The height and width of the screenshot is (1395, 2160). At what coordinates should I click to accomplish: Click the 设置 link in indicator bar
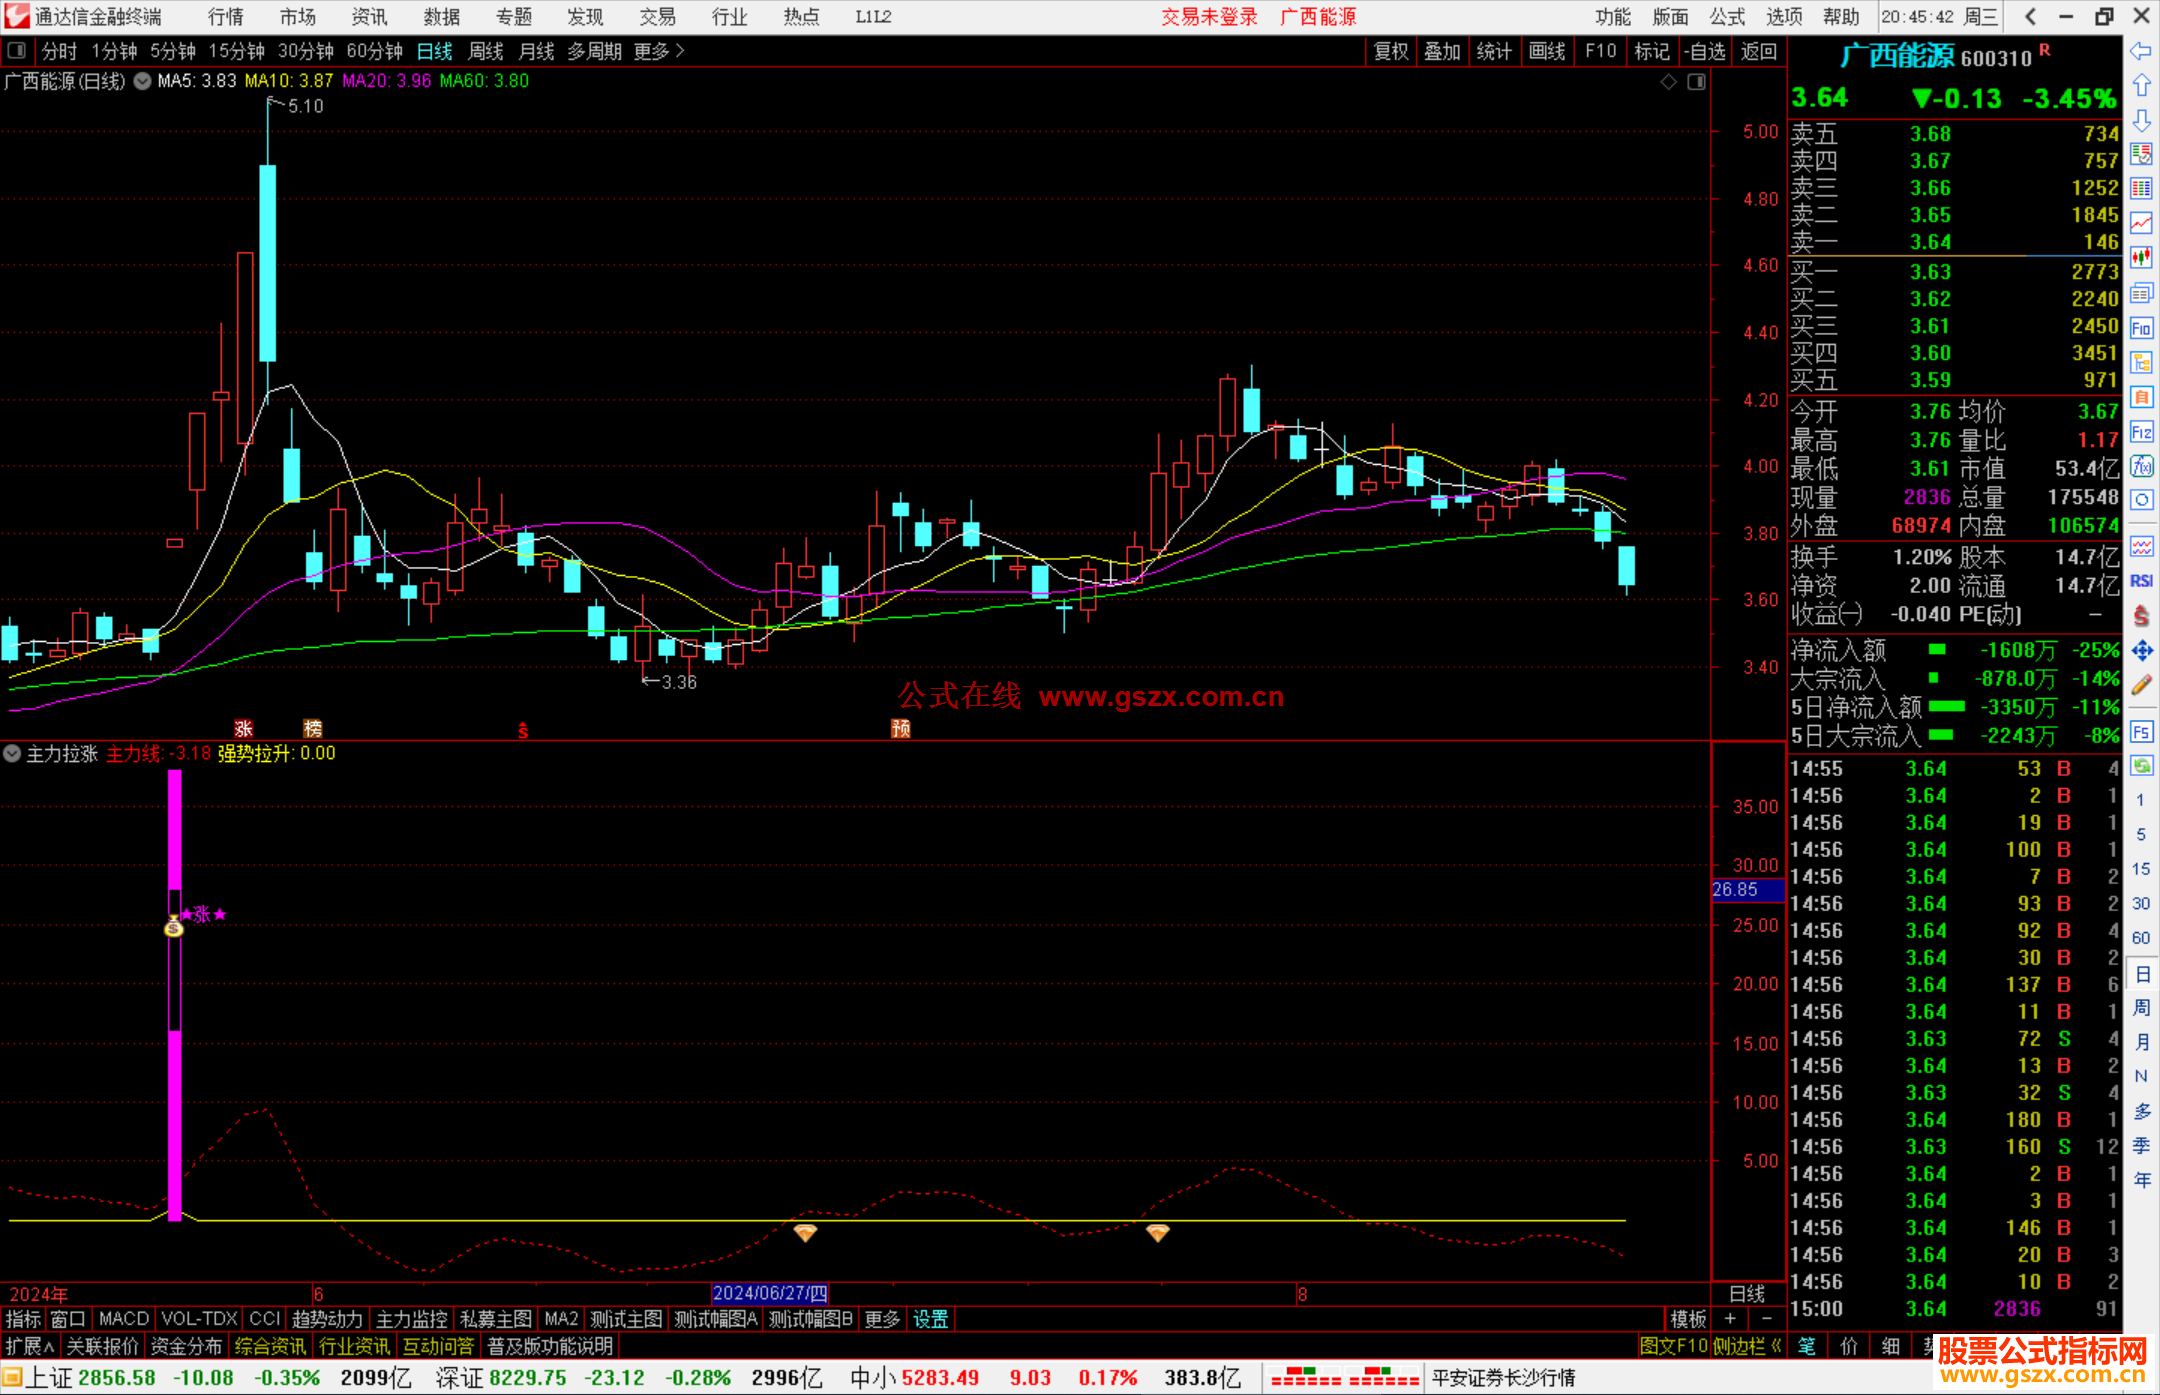(930, 1319)
